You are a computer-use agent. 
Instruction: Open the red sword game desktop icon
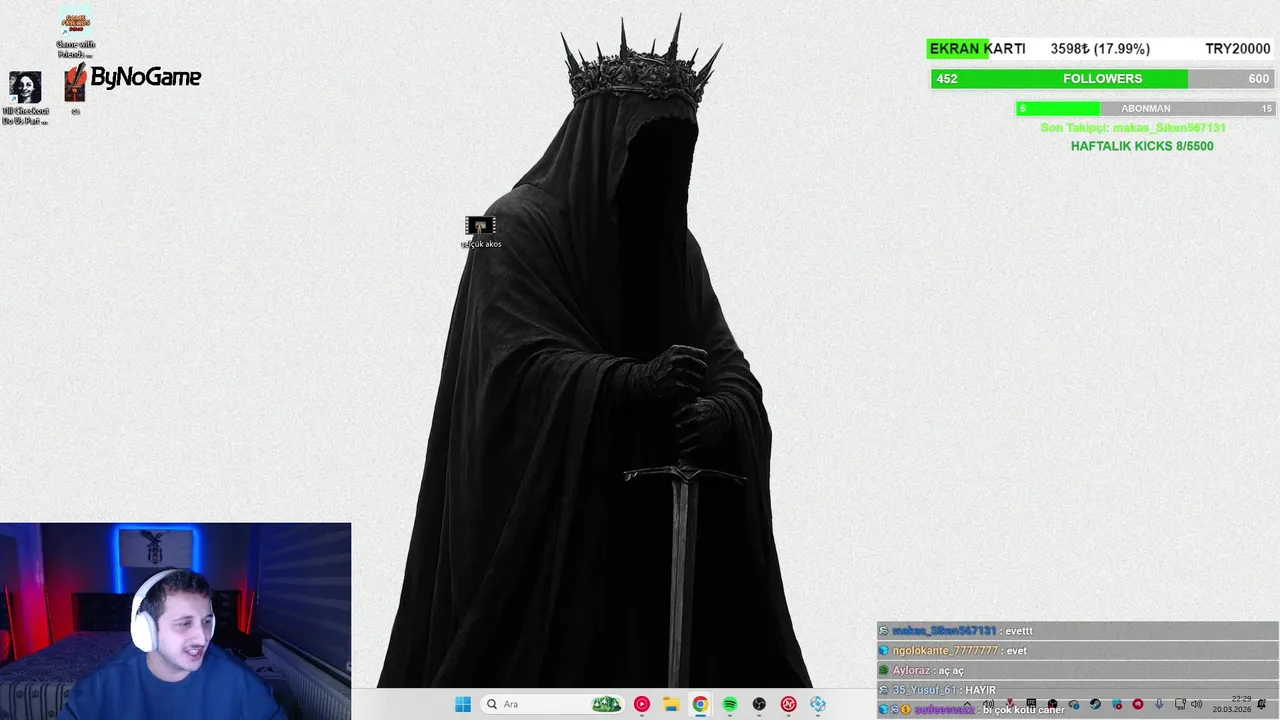point(75,90)
